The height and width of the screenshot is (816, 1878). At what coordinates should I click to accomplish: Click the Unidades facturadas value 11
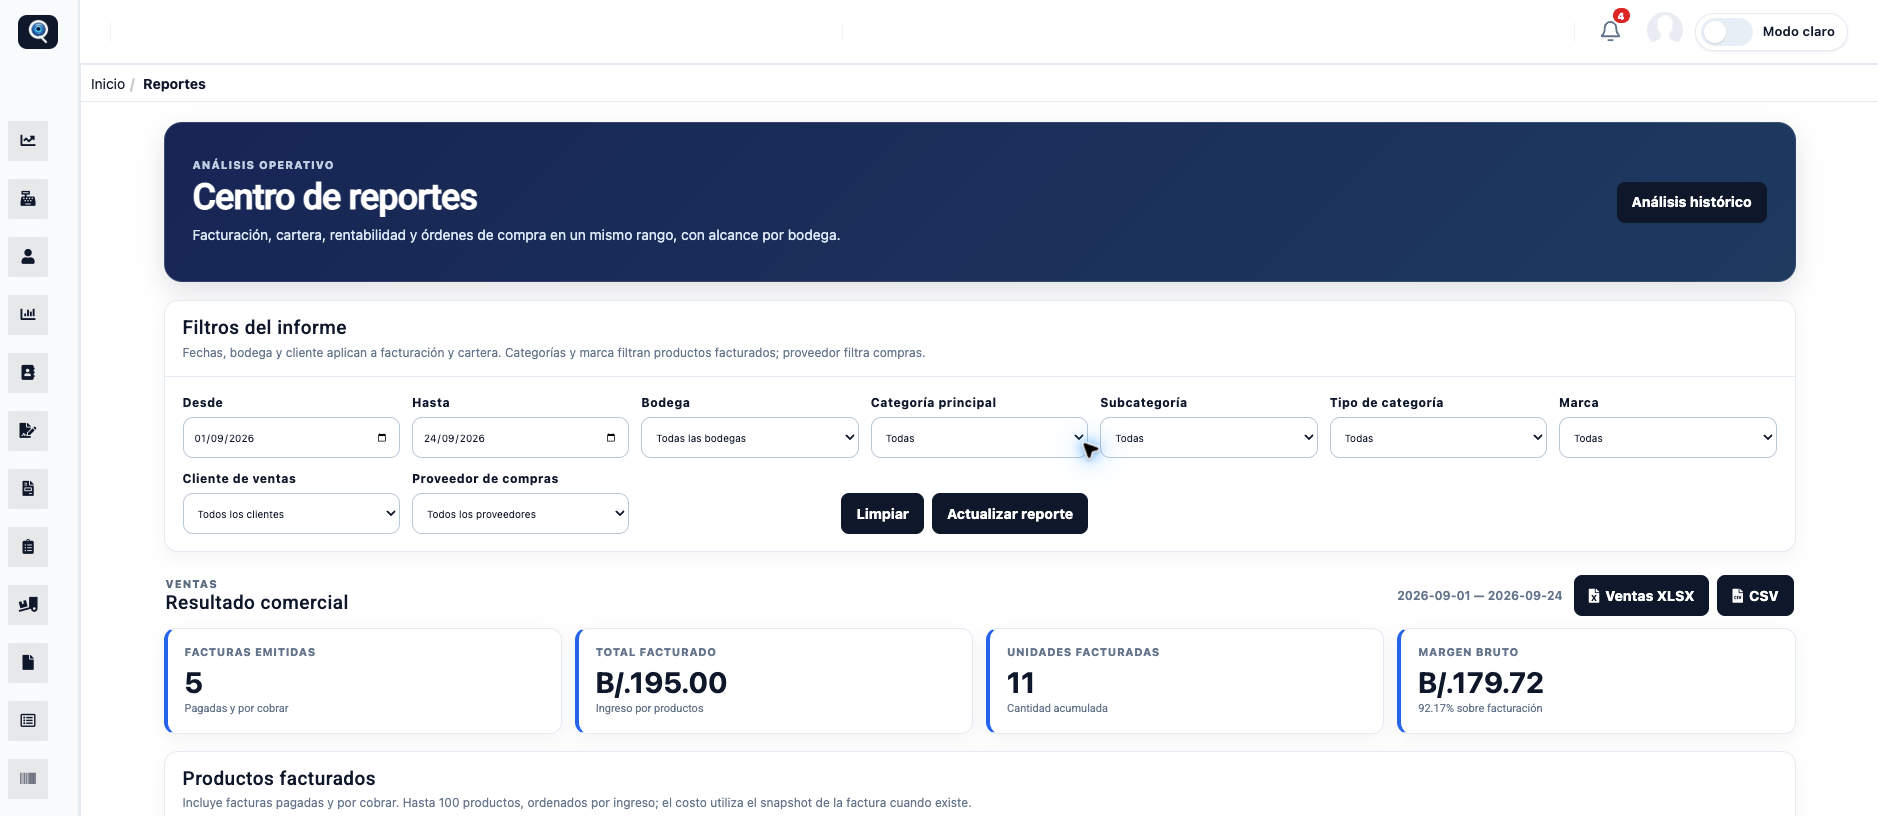pyautogui.click(x=1021, y=683)
